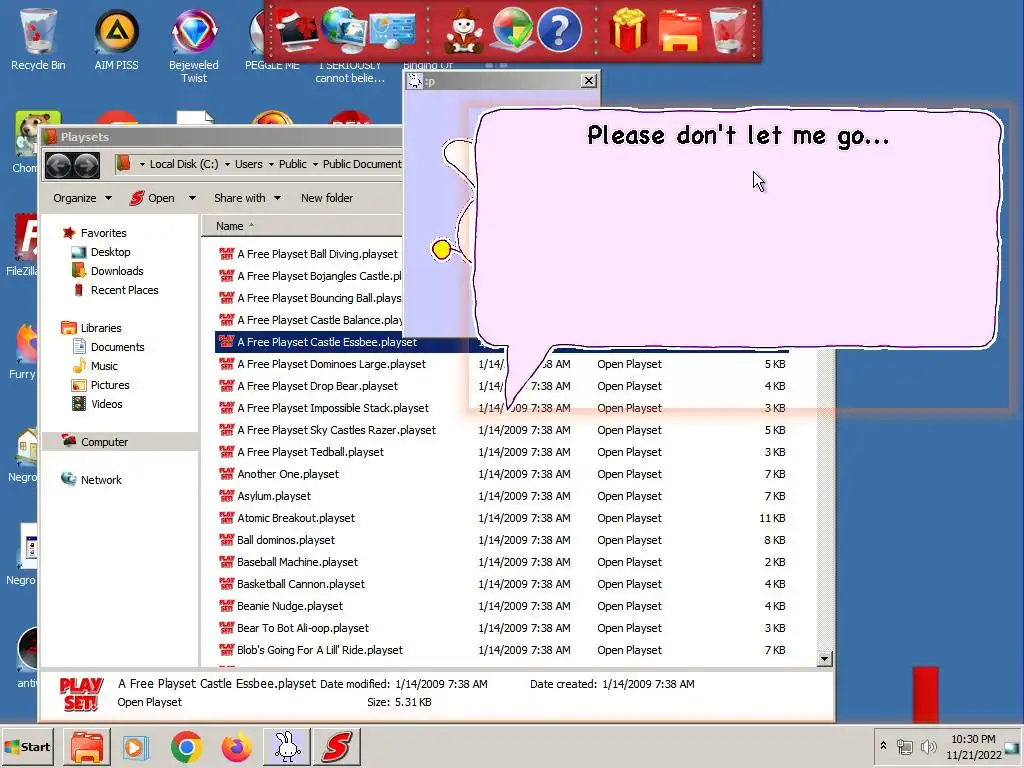Open the recycle bin icon in top dock

pyautogui.click(x=728, y=30)
